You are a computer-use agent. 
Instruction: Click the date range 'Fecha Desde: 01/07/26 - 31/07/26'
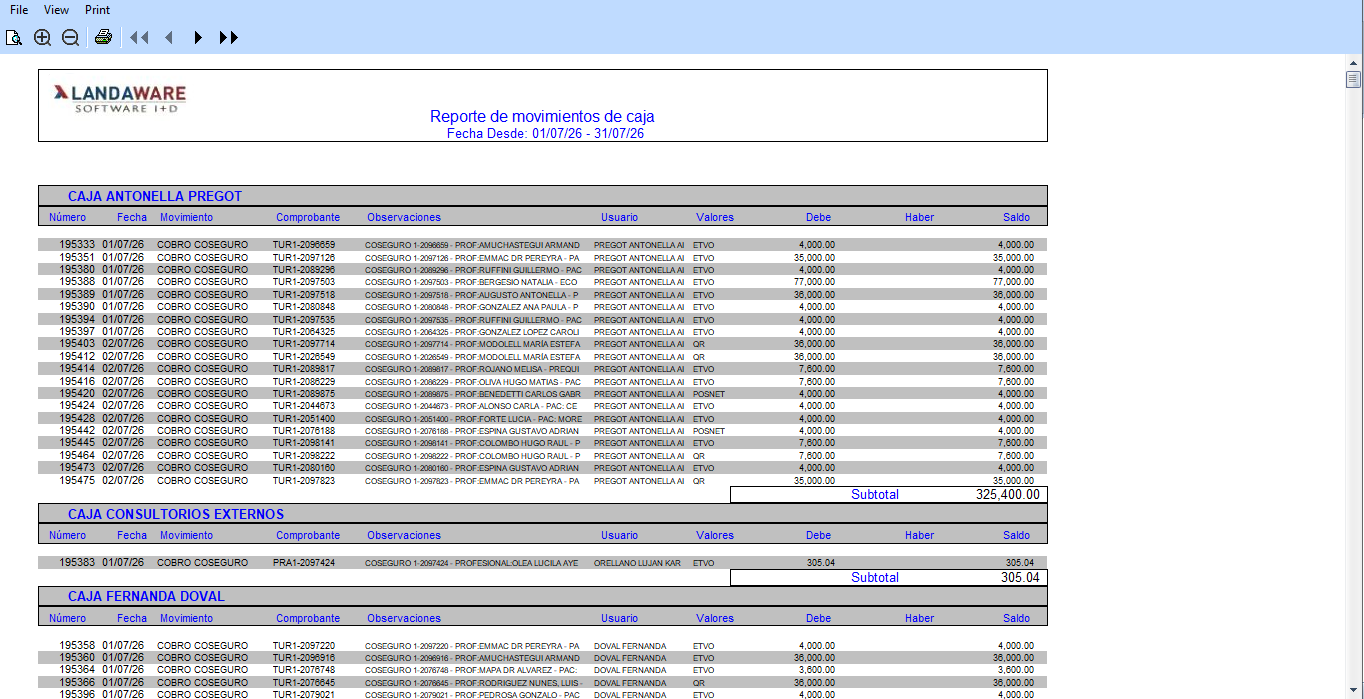545,133
